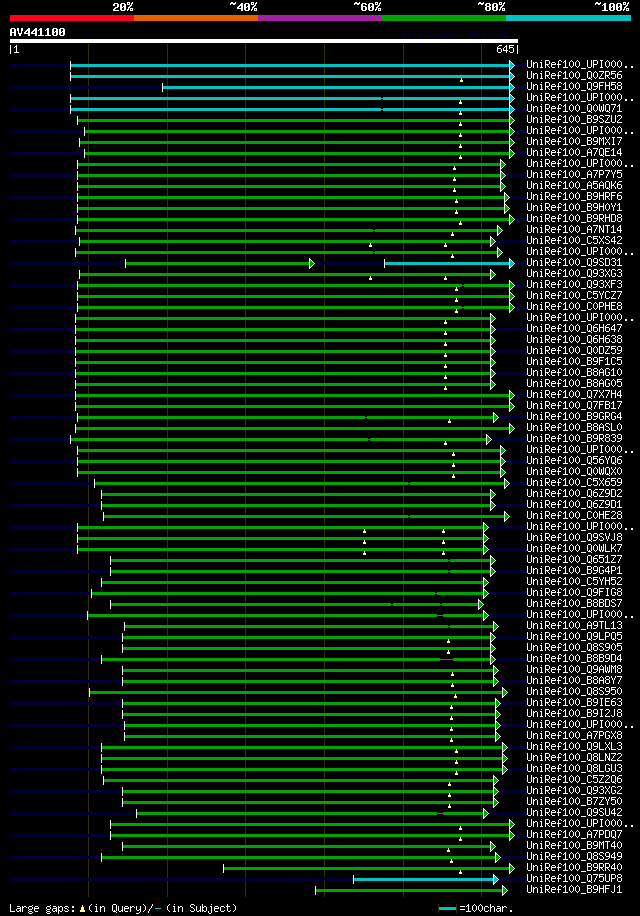The height and width of the screenshot is (916, 640).
Task: Open the UniRef100_Q9FH58 hit label
Action: point(574,86)
